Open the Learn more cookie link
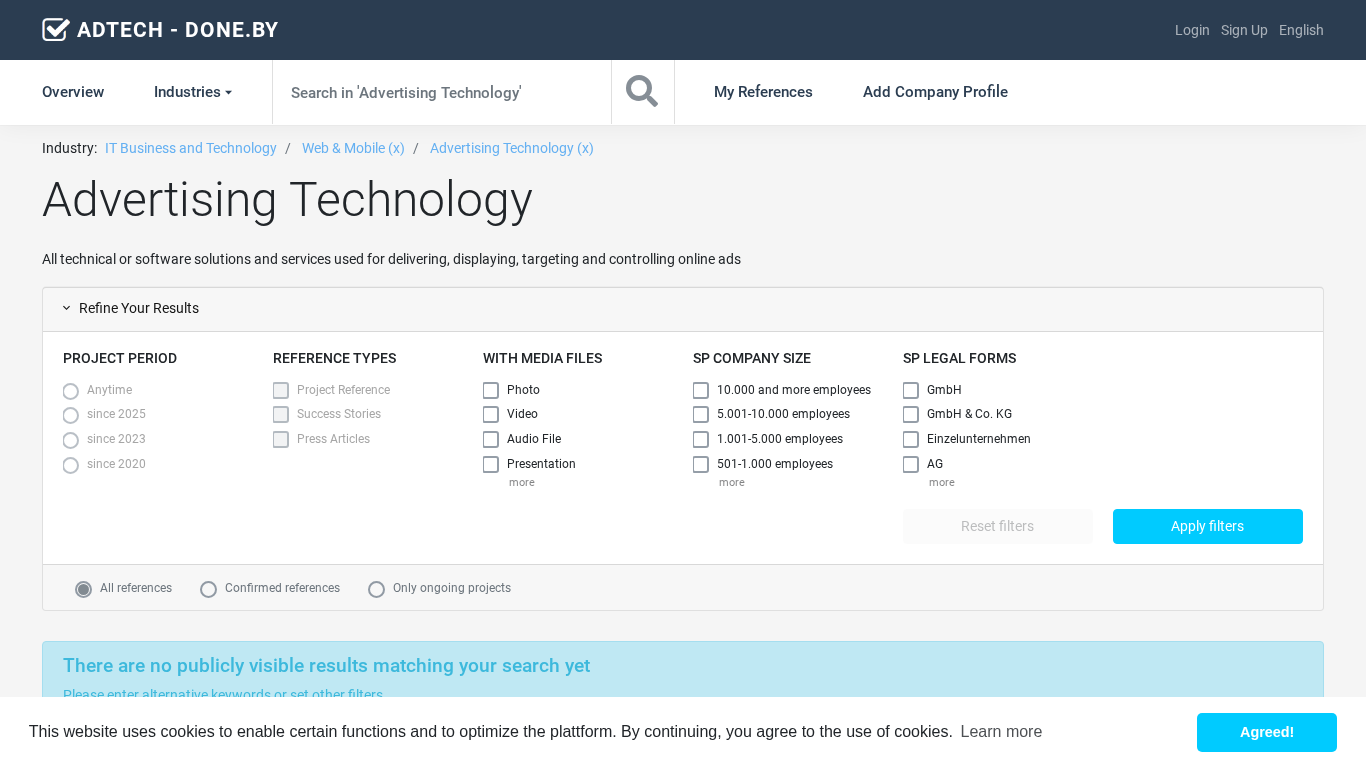Screen dimensions: 1366x768 pyautogui.click(x=1001, y=732)
